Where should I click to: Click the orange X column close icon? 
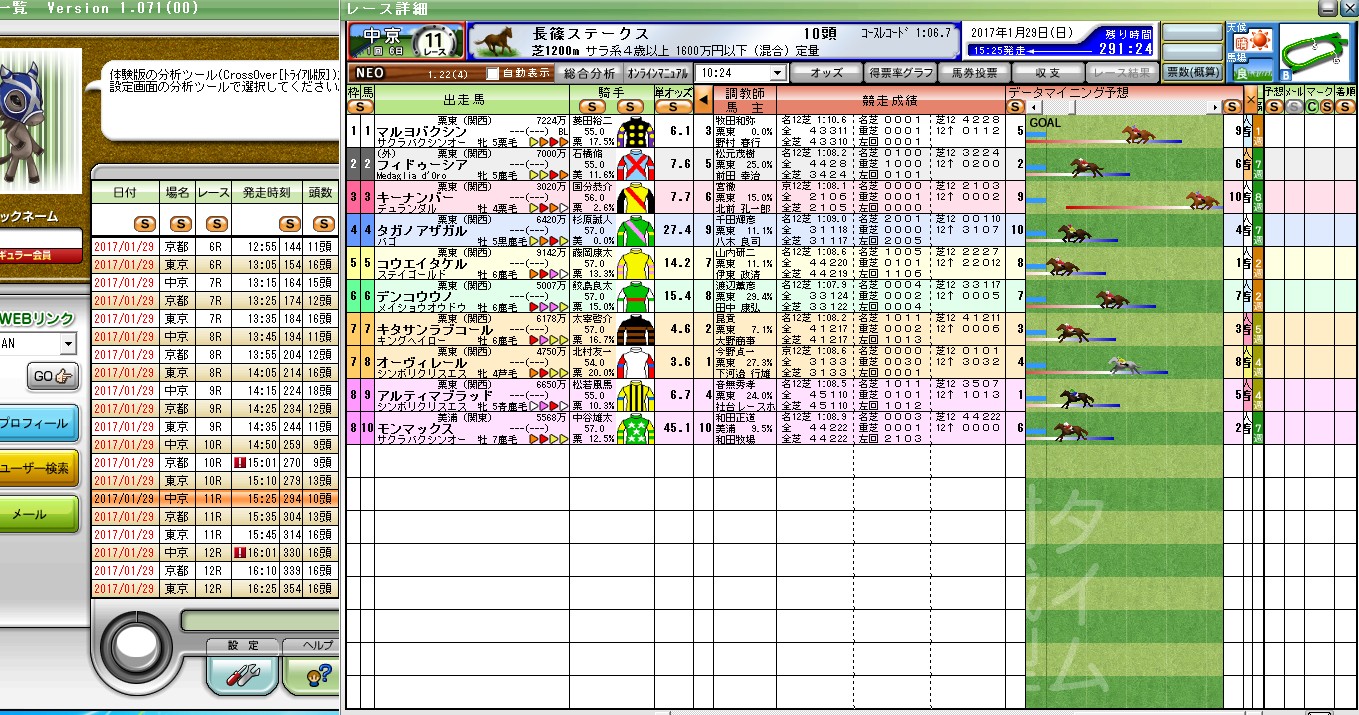pos(1250,99)
